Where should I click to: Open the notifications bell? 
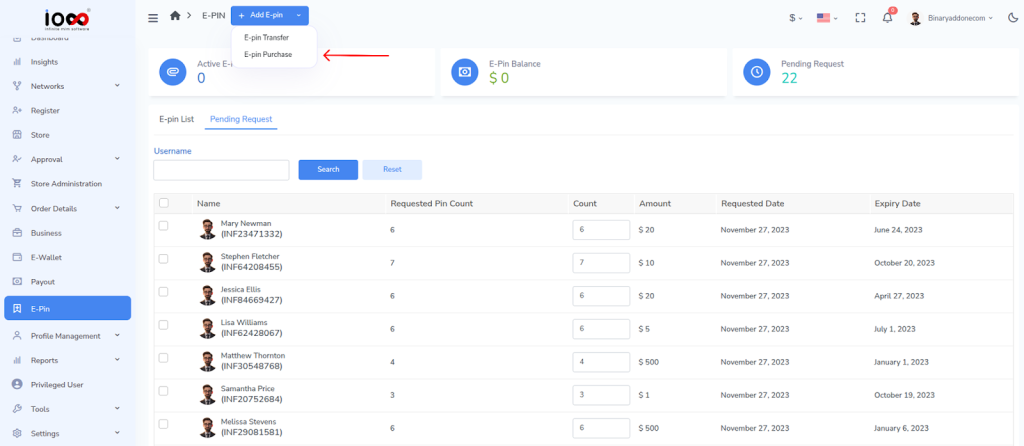887,17
